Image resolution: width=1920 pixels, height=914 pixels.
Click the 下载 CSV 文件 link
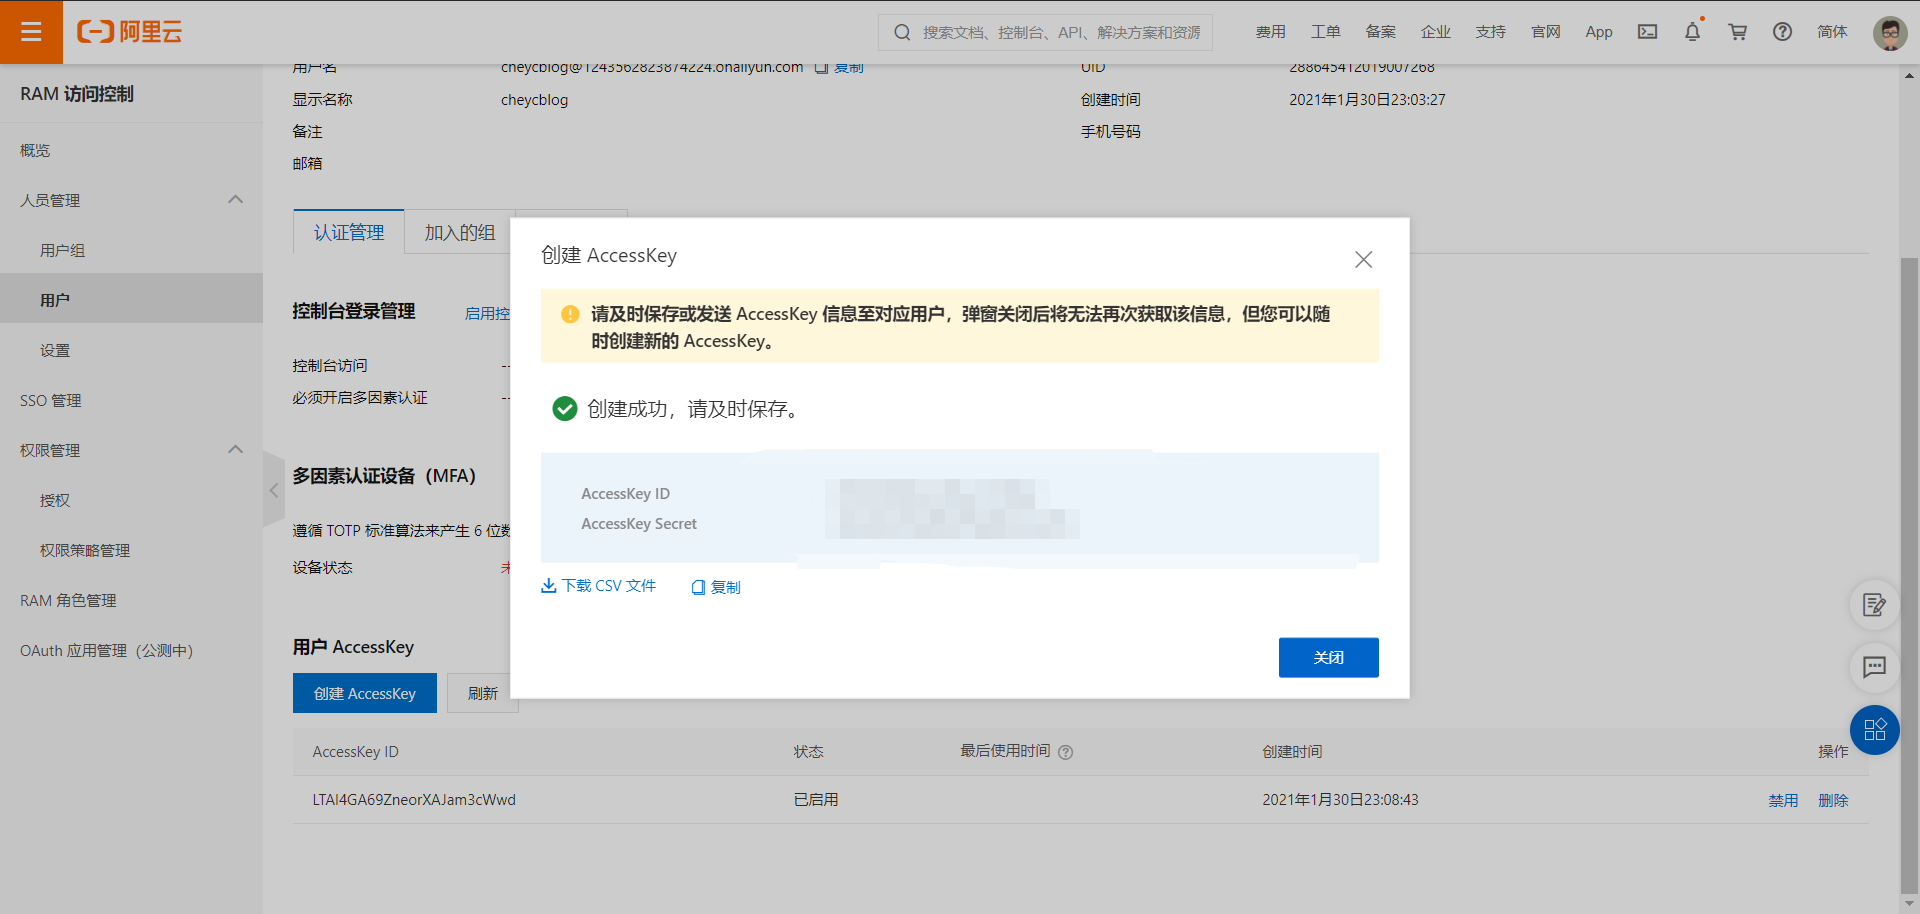(x=608, y=586)
